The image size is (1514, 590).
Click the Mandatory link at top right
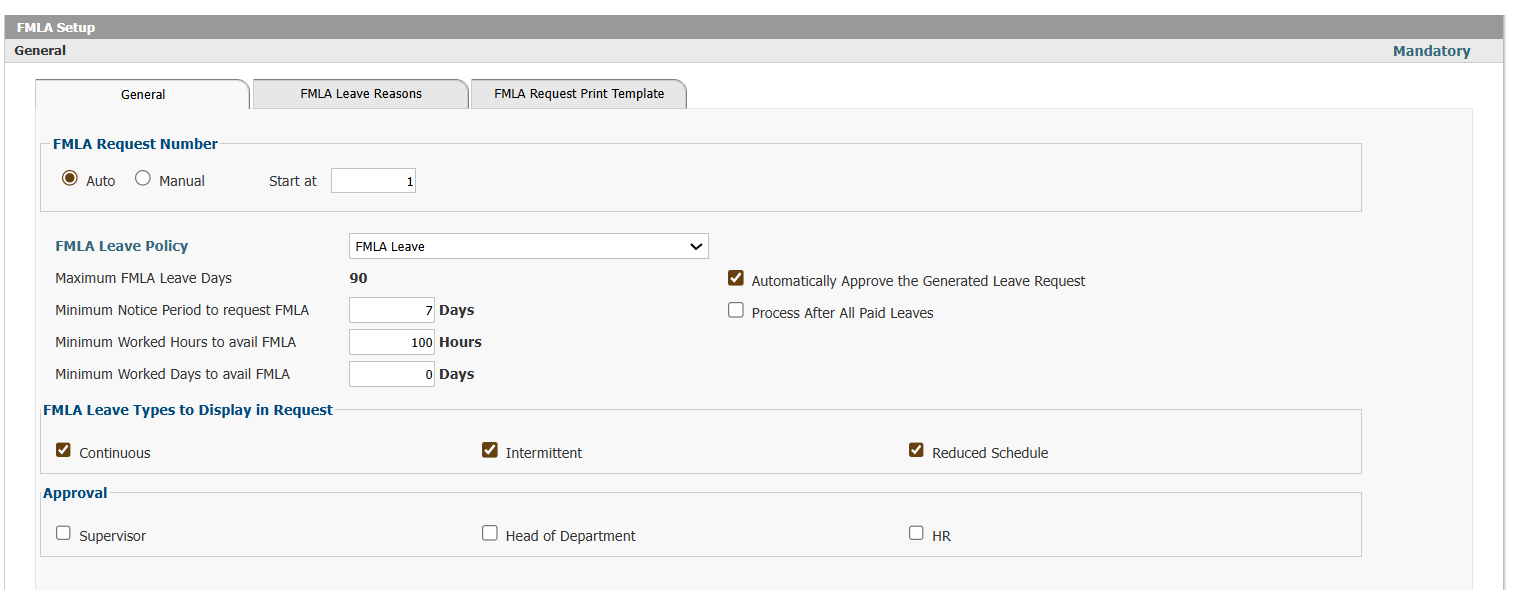(1431, 51)
